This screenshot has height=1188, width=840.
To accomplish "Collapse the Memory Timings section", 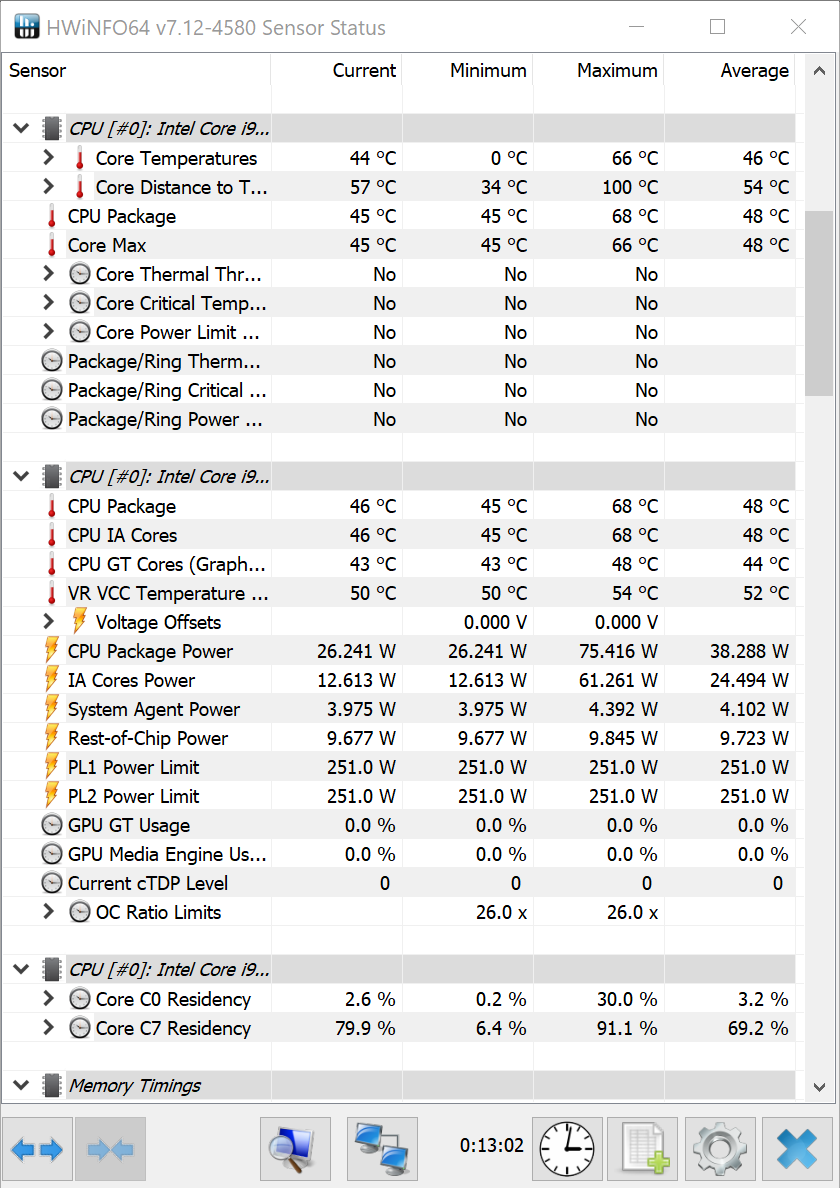I will tap(21, 1085).
